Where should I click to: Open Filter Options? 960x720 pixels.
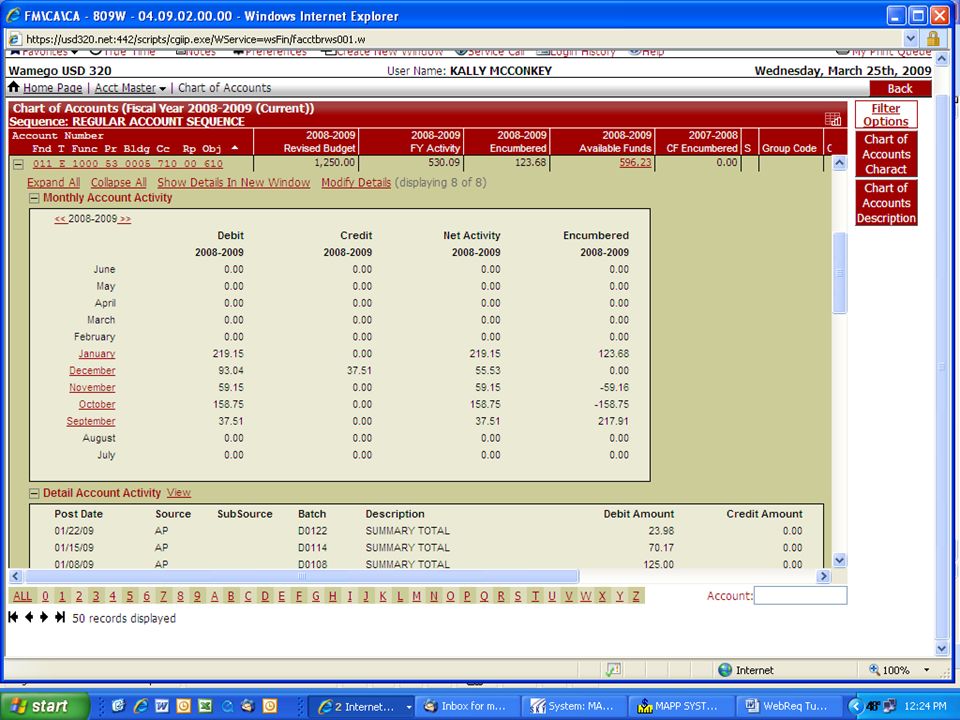pos(886,114)
